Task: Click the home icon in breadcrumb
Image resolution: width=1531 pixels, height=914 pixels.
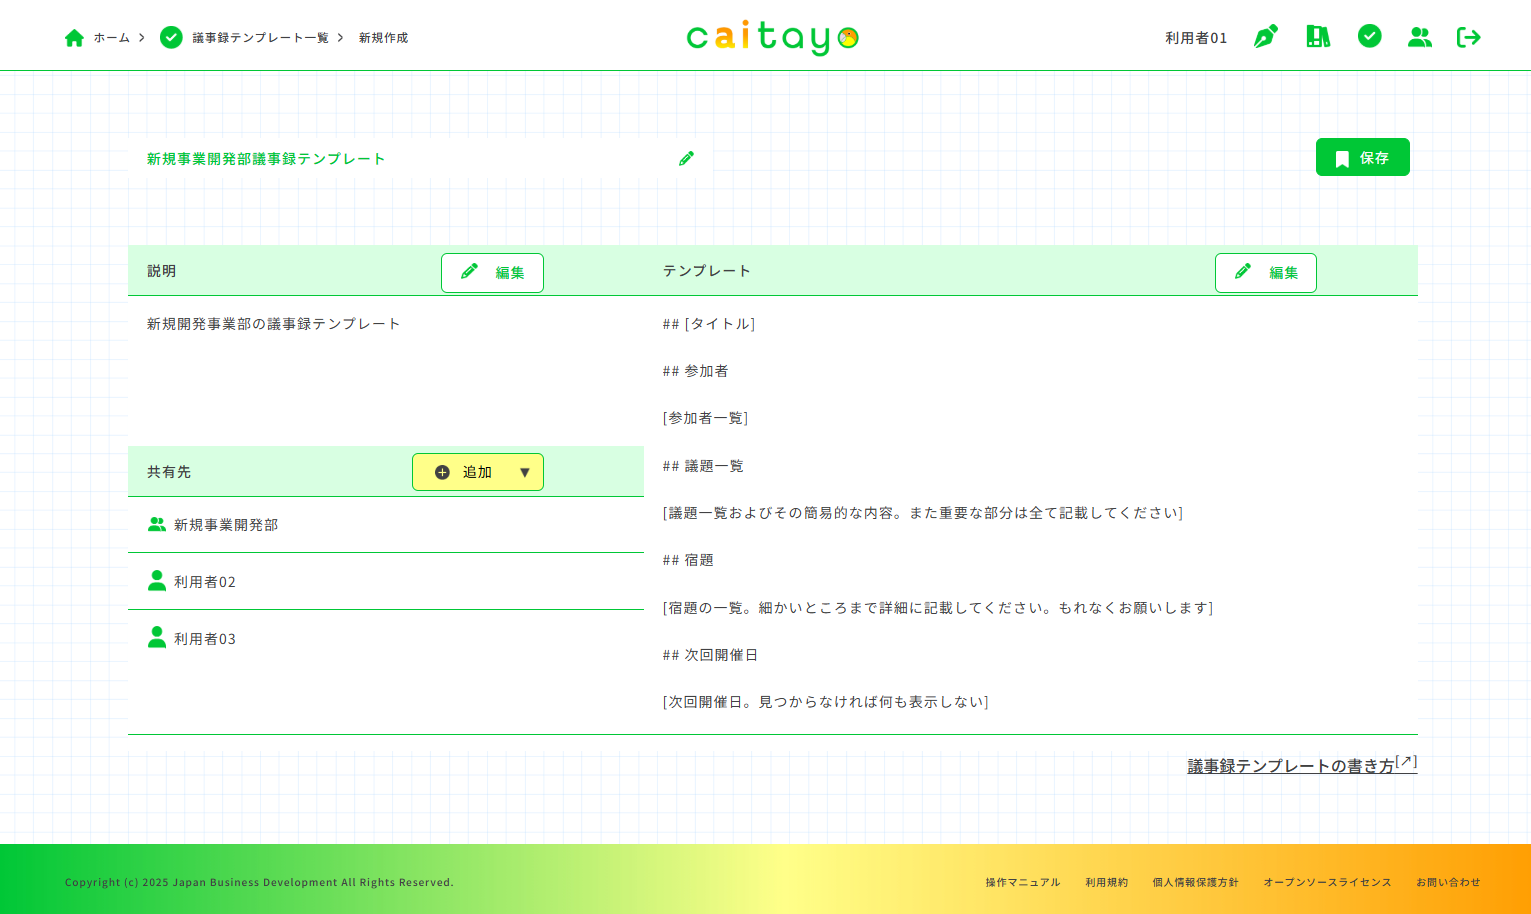Action: [x=74, y=38]
